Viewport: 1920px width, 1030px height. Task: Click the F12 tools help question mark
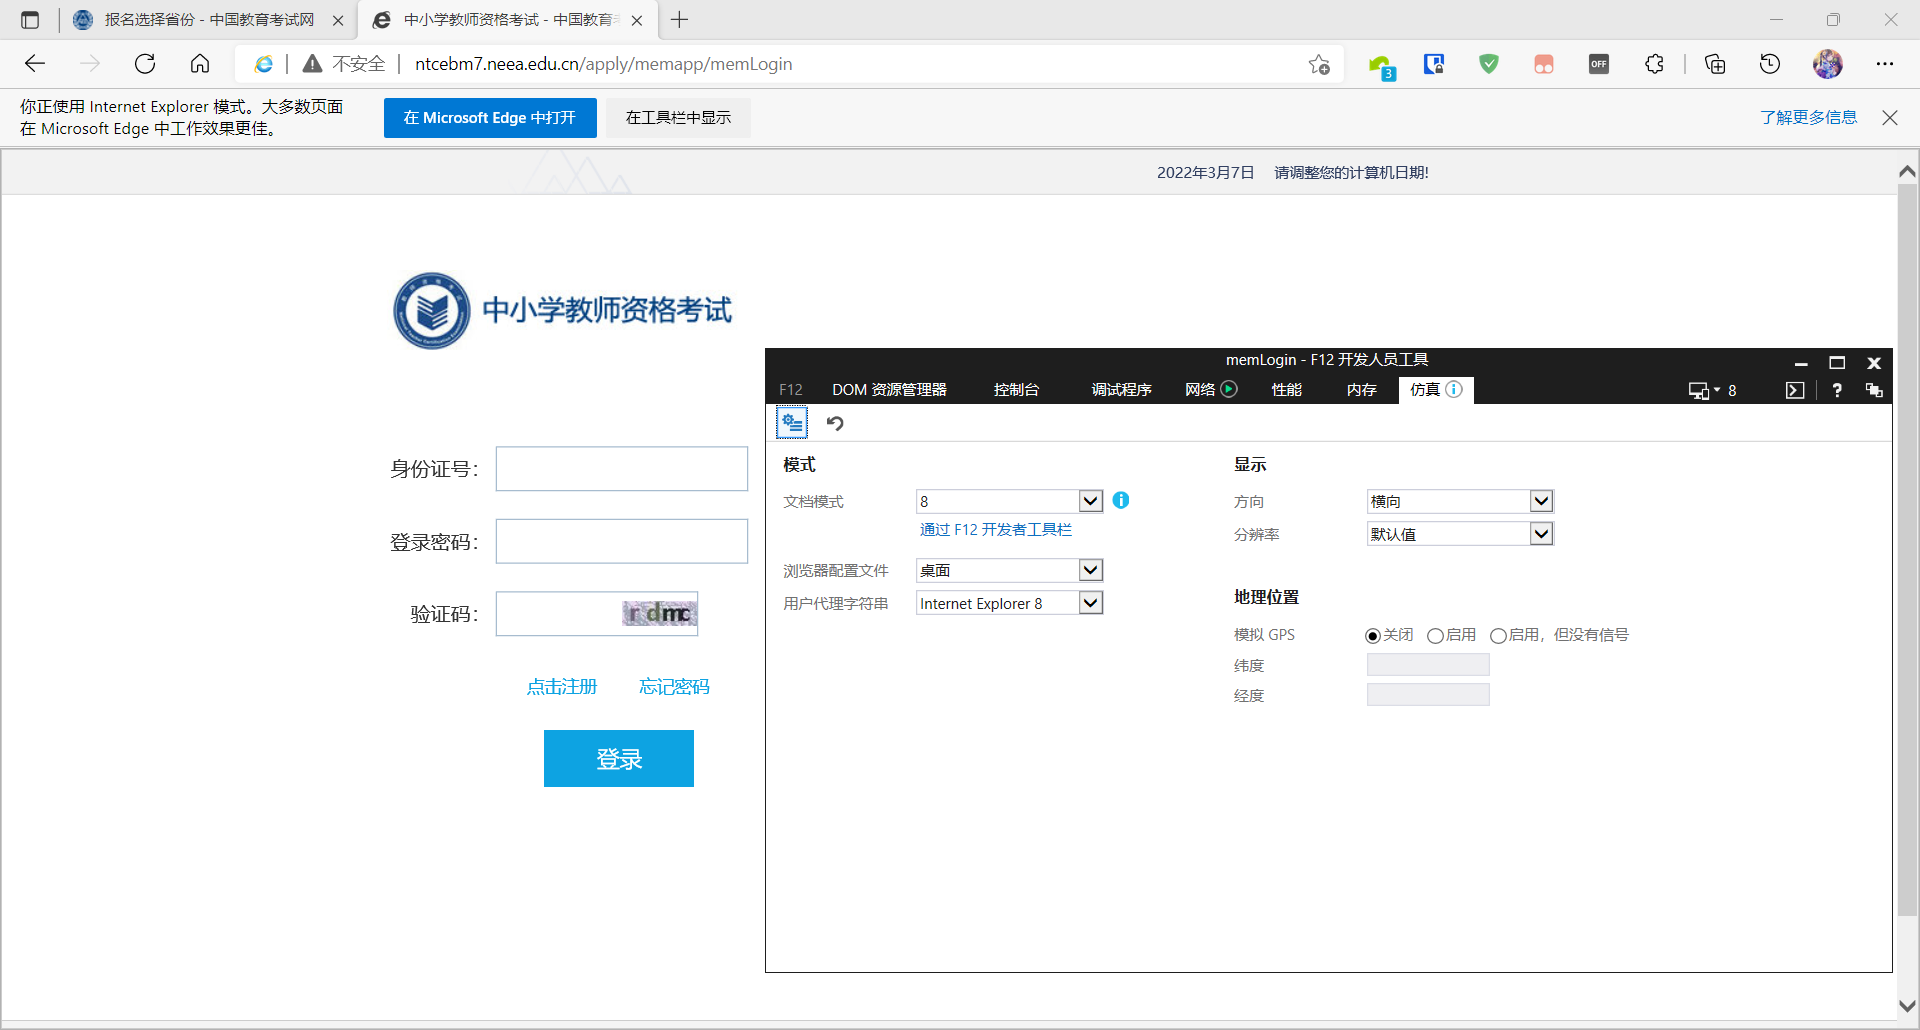pos(1837,390)
